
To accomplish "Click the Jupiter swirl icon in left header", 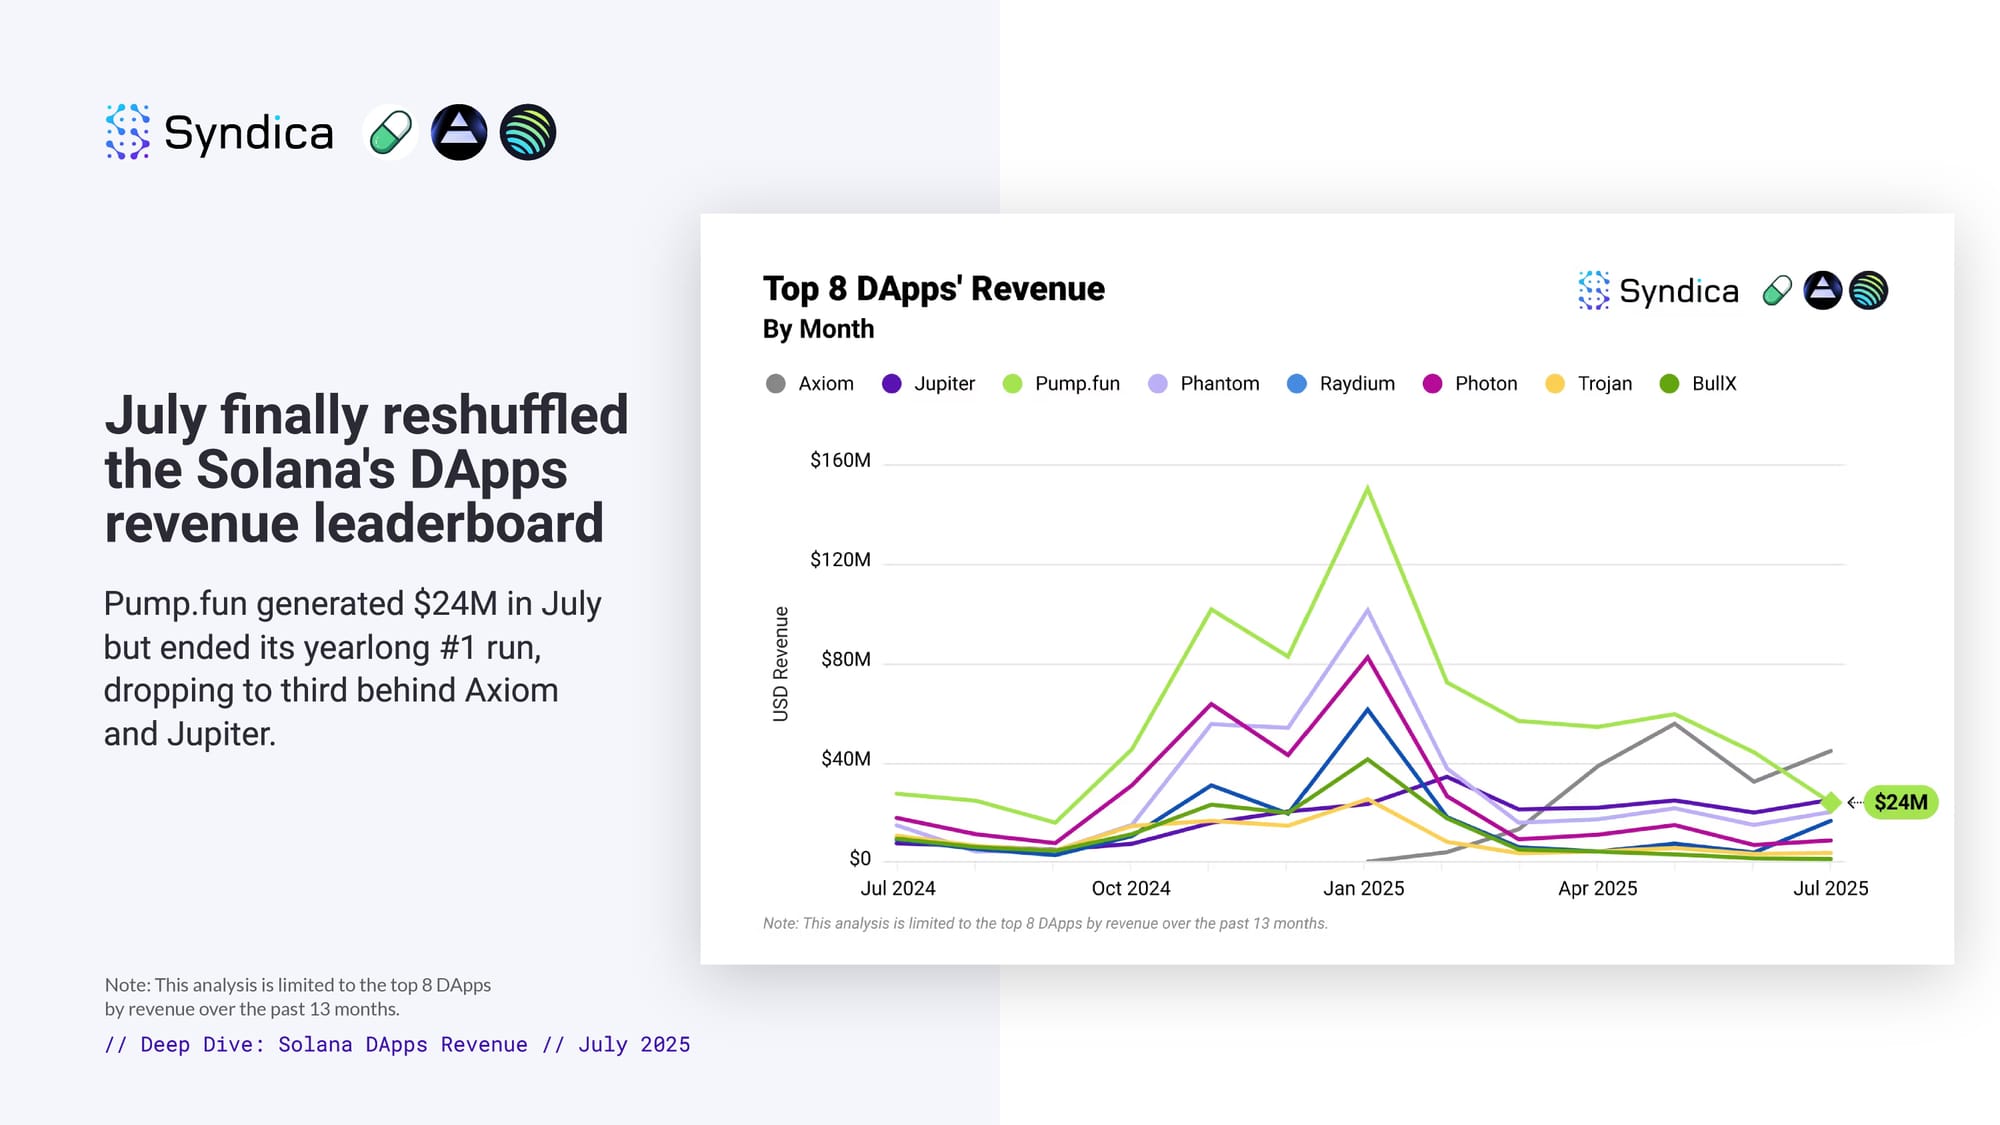I will tap(528, 132).
